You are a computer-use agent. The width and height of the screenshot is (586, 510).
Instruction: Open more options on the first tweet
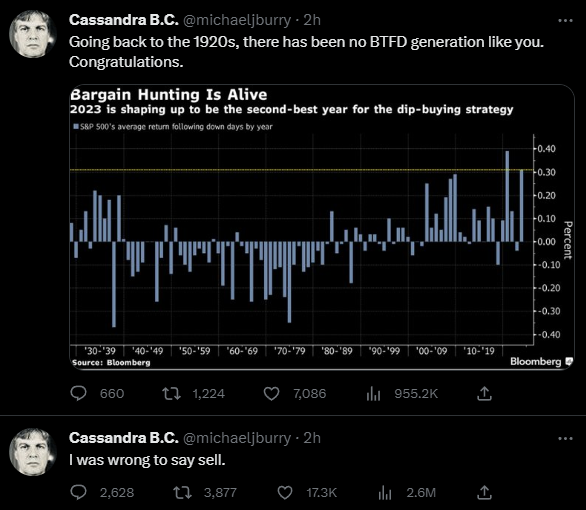click(x=565, y=21)
